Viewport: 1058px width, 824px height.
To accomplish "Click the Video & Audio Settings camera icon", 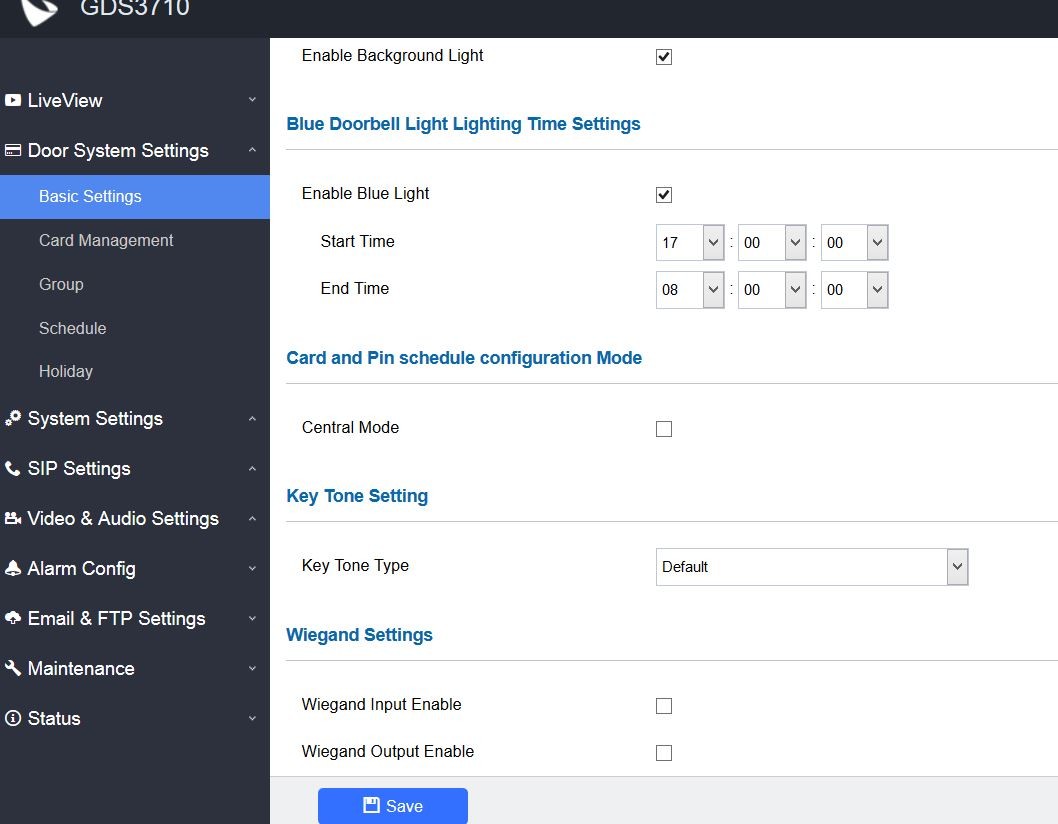I will point(13,519).
